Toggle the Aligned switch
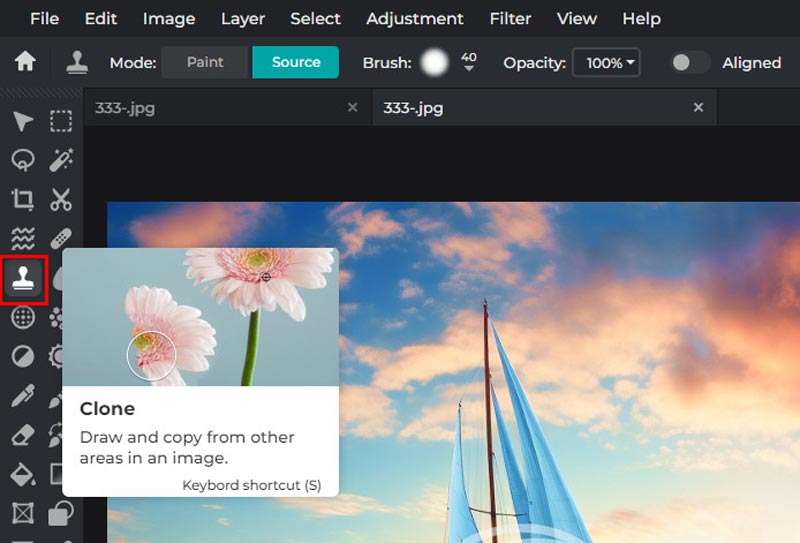The width and height of the screenshot is (800, 543). click(689, 63)
